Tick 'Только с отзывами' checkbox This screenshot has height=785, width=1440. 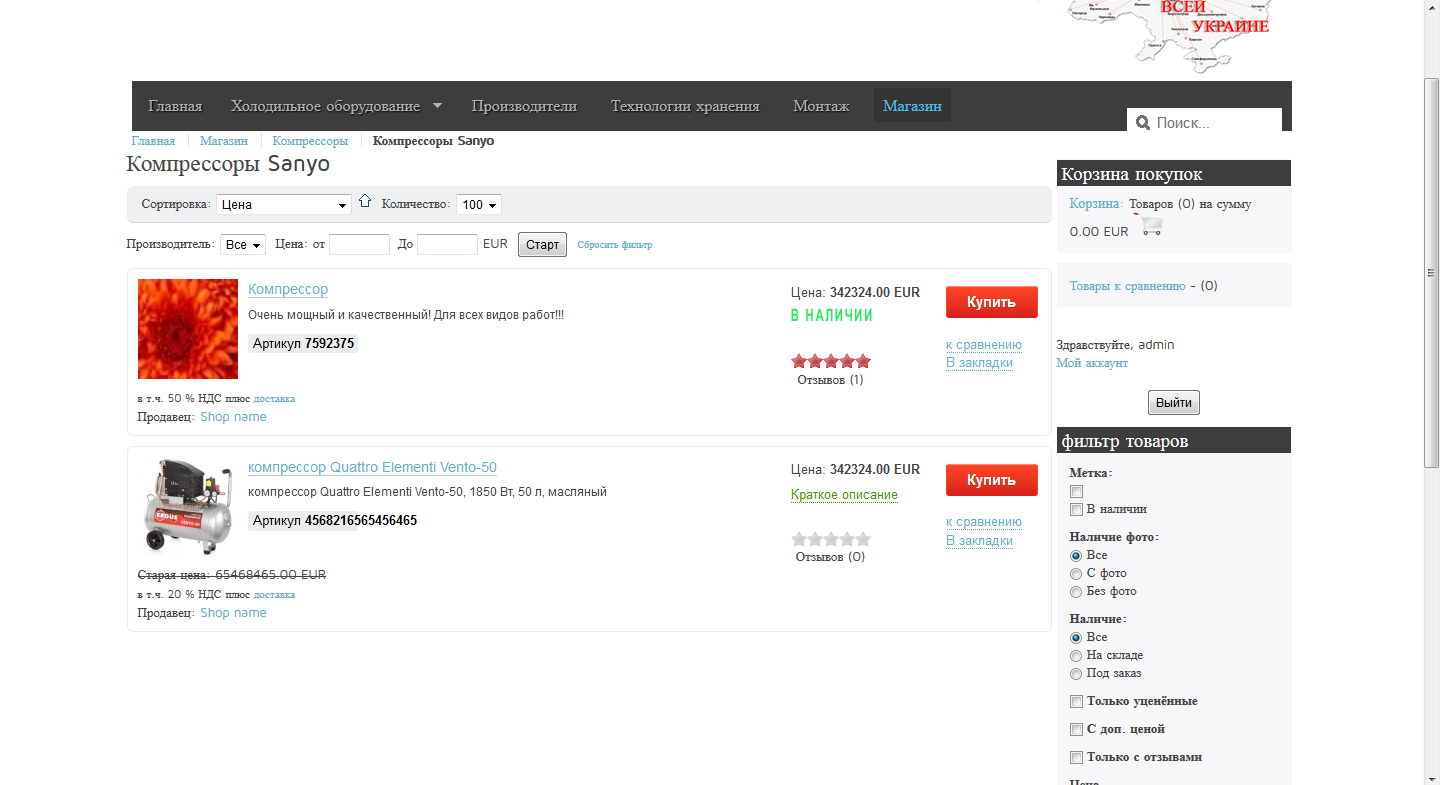[x=1076, y=757]
